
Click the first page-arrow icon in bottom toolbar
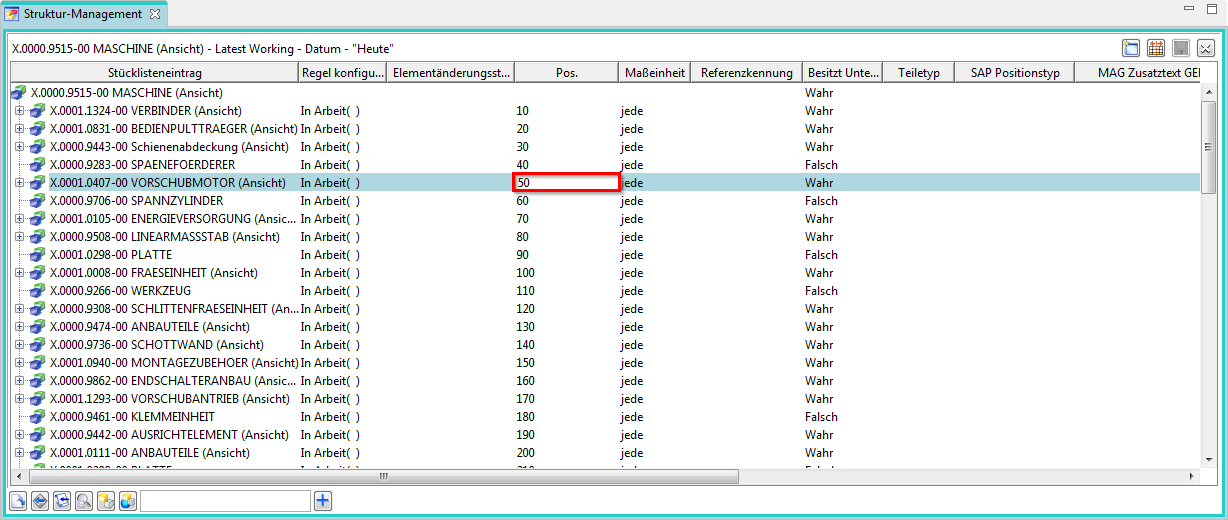tap(18, 500)
